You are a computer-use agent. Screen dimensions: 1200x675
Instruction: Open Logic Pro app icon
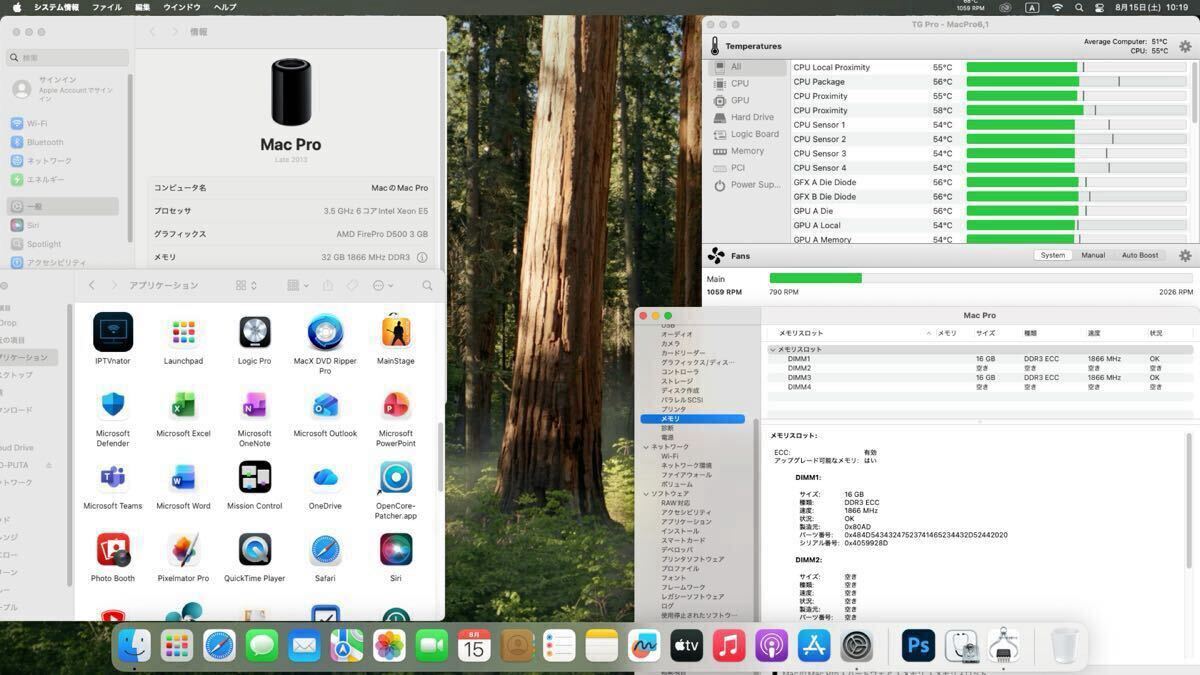(254, 332)
